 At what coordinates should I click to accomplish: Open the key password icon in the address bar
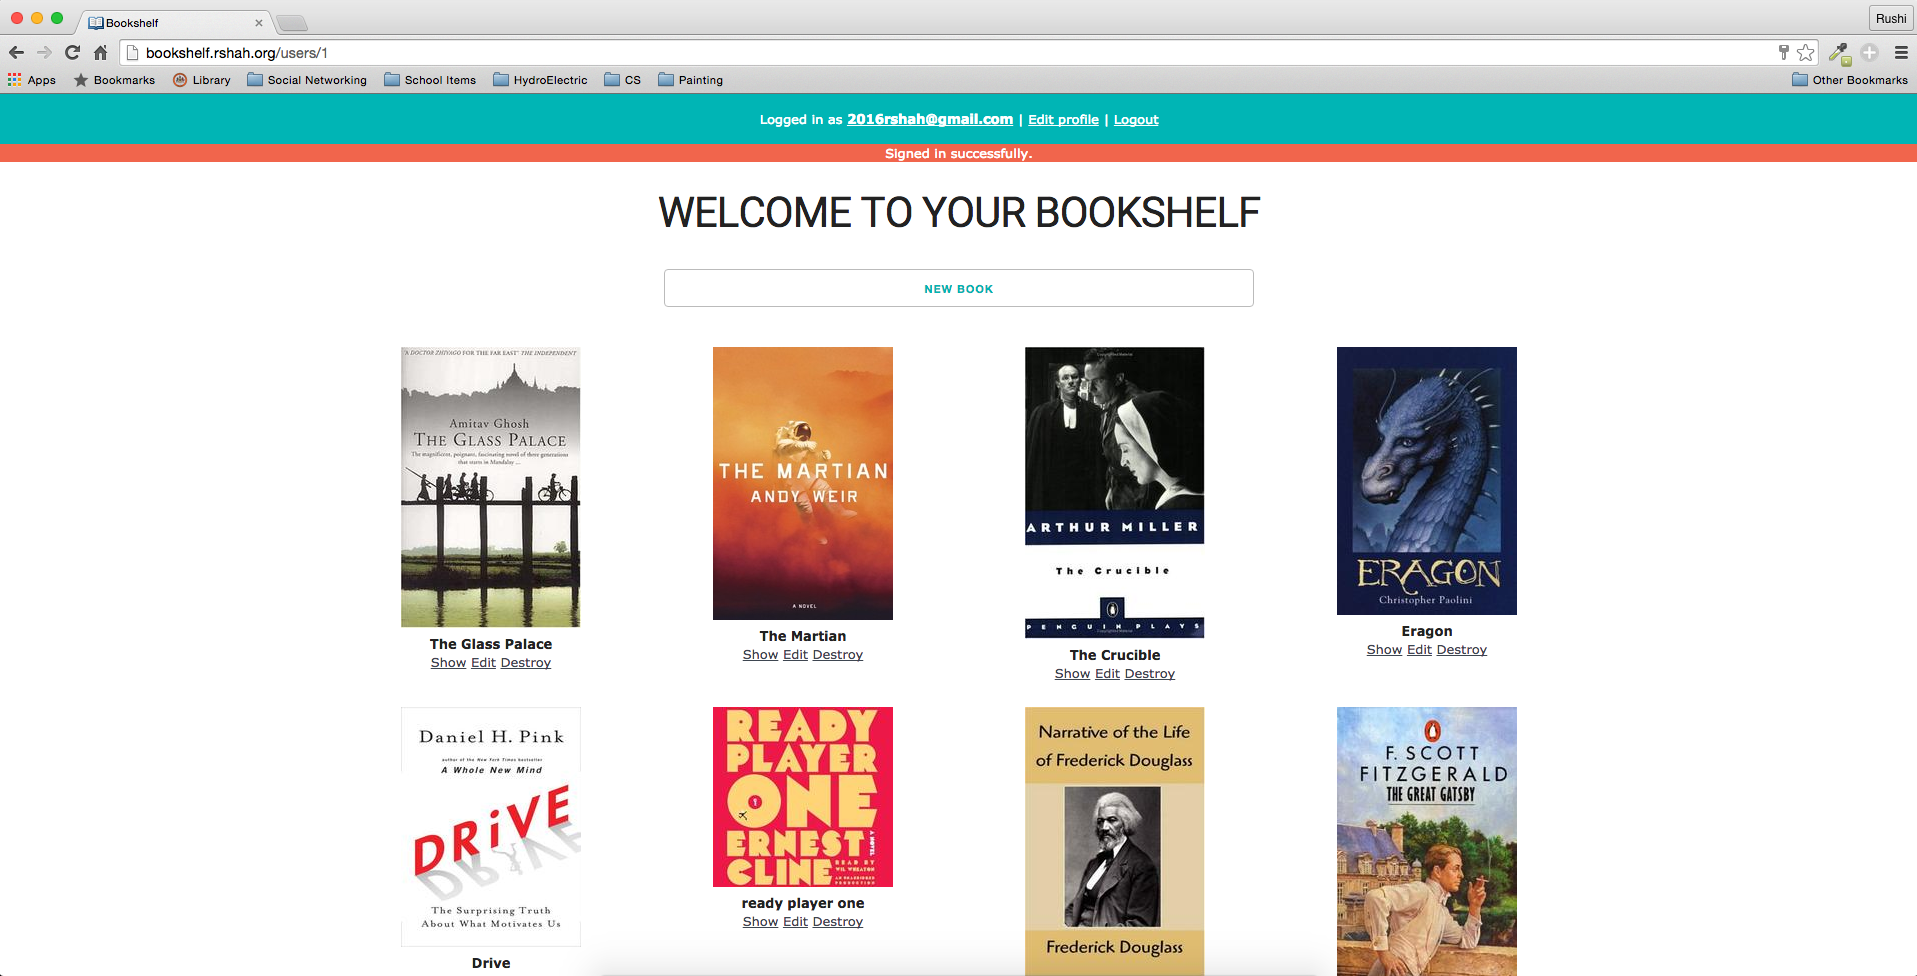tap(1783, 53)
